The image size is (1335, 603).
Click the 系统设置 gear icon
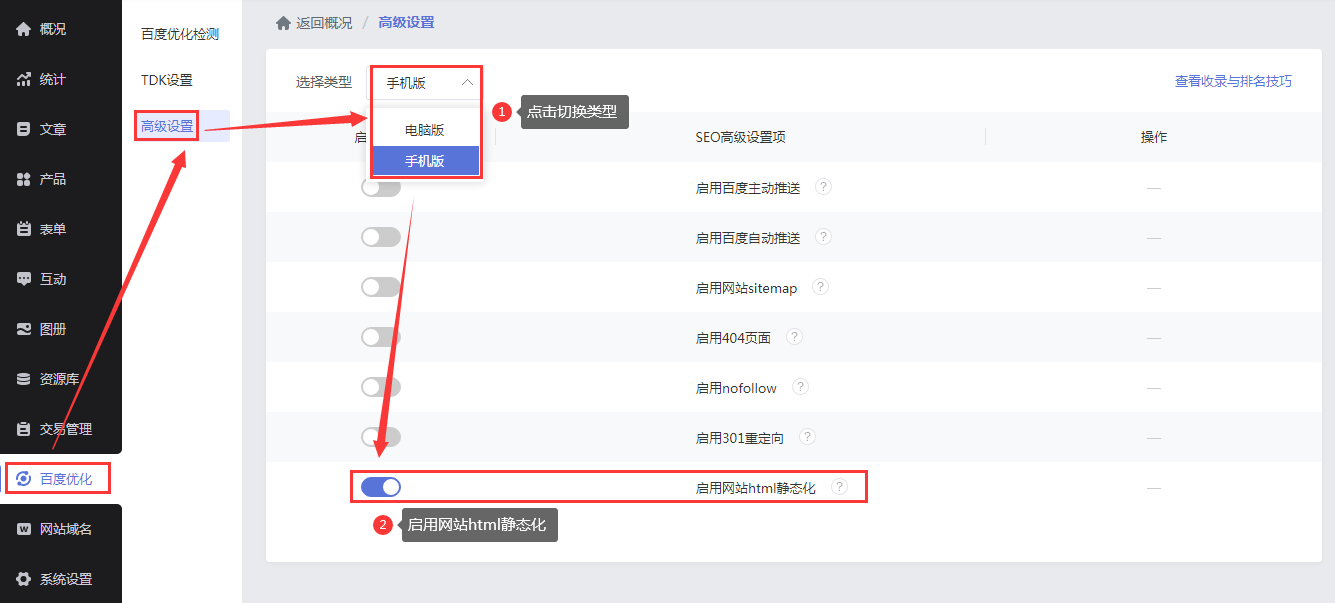pyautogui.click(x=24, y=579)
